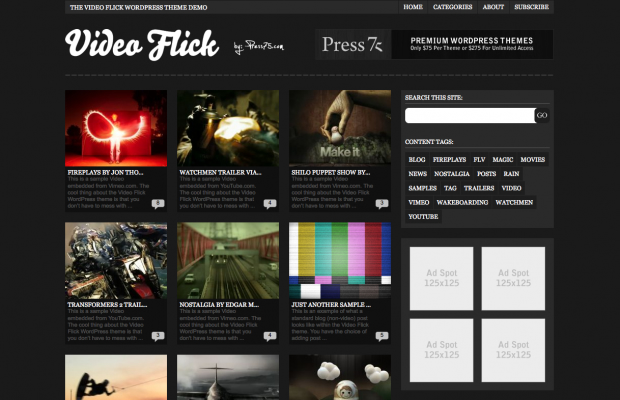Screen dimensions: 620x400
Task: Click the 'Shilo Puppet Show By...' title
Action: [x=331, y=173]
